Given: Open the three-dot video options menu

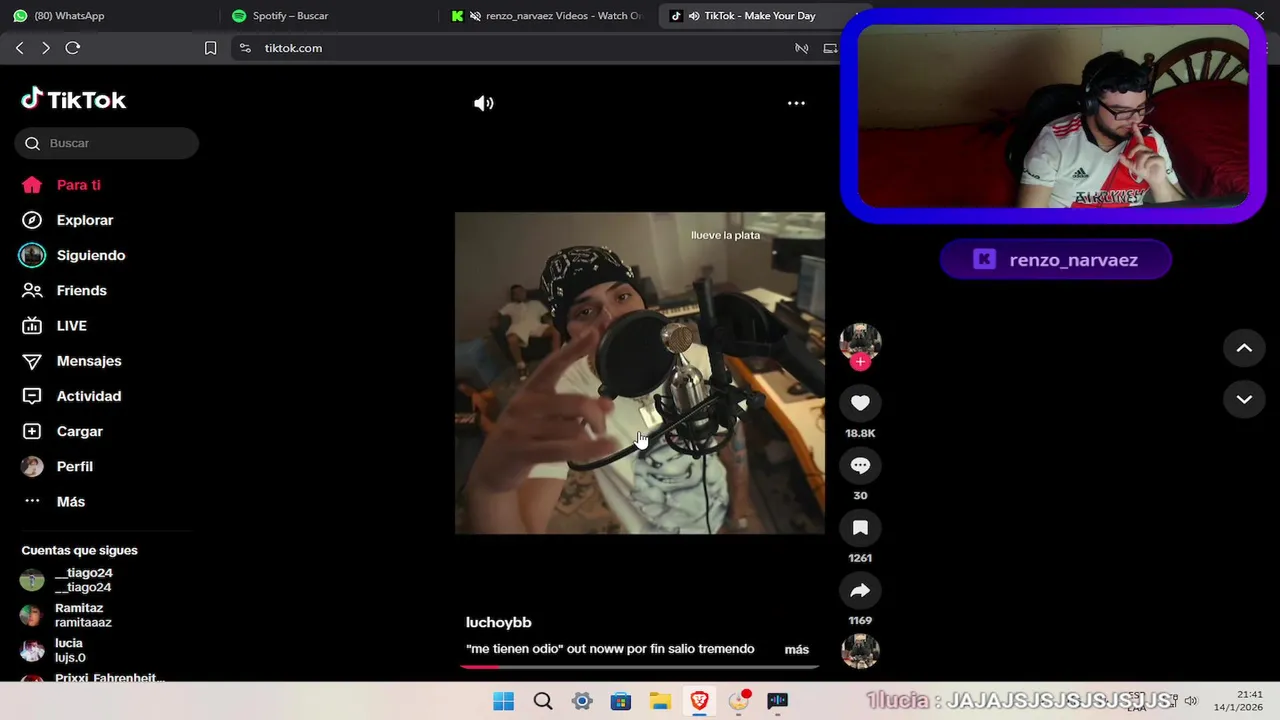Looking at the screenshot, I should (x=796, y=103).
